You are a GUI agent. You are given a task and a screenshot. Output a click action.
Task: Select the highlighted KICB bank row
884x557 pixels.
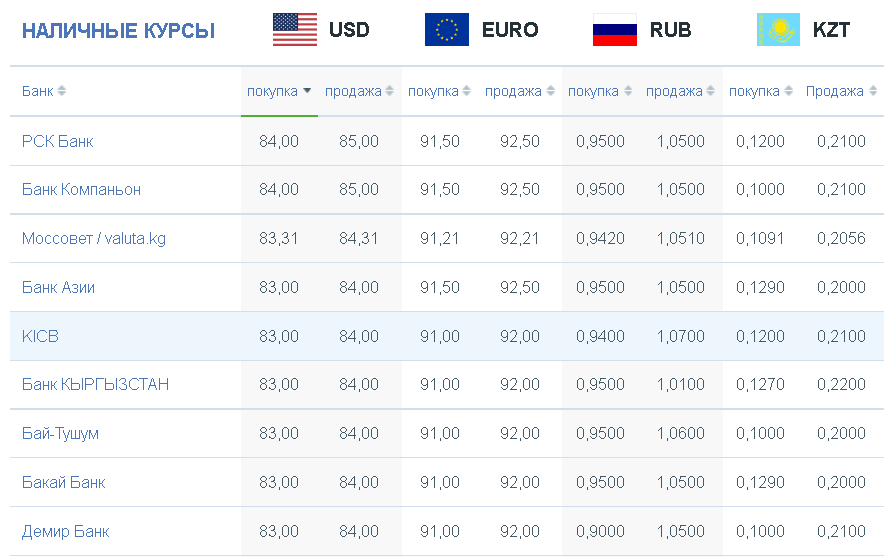(447, 336)
